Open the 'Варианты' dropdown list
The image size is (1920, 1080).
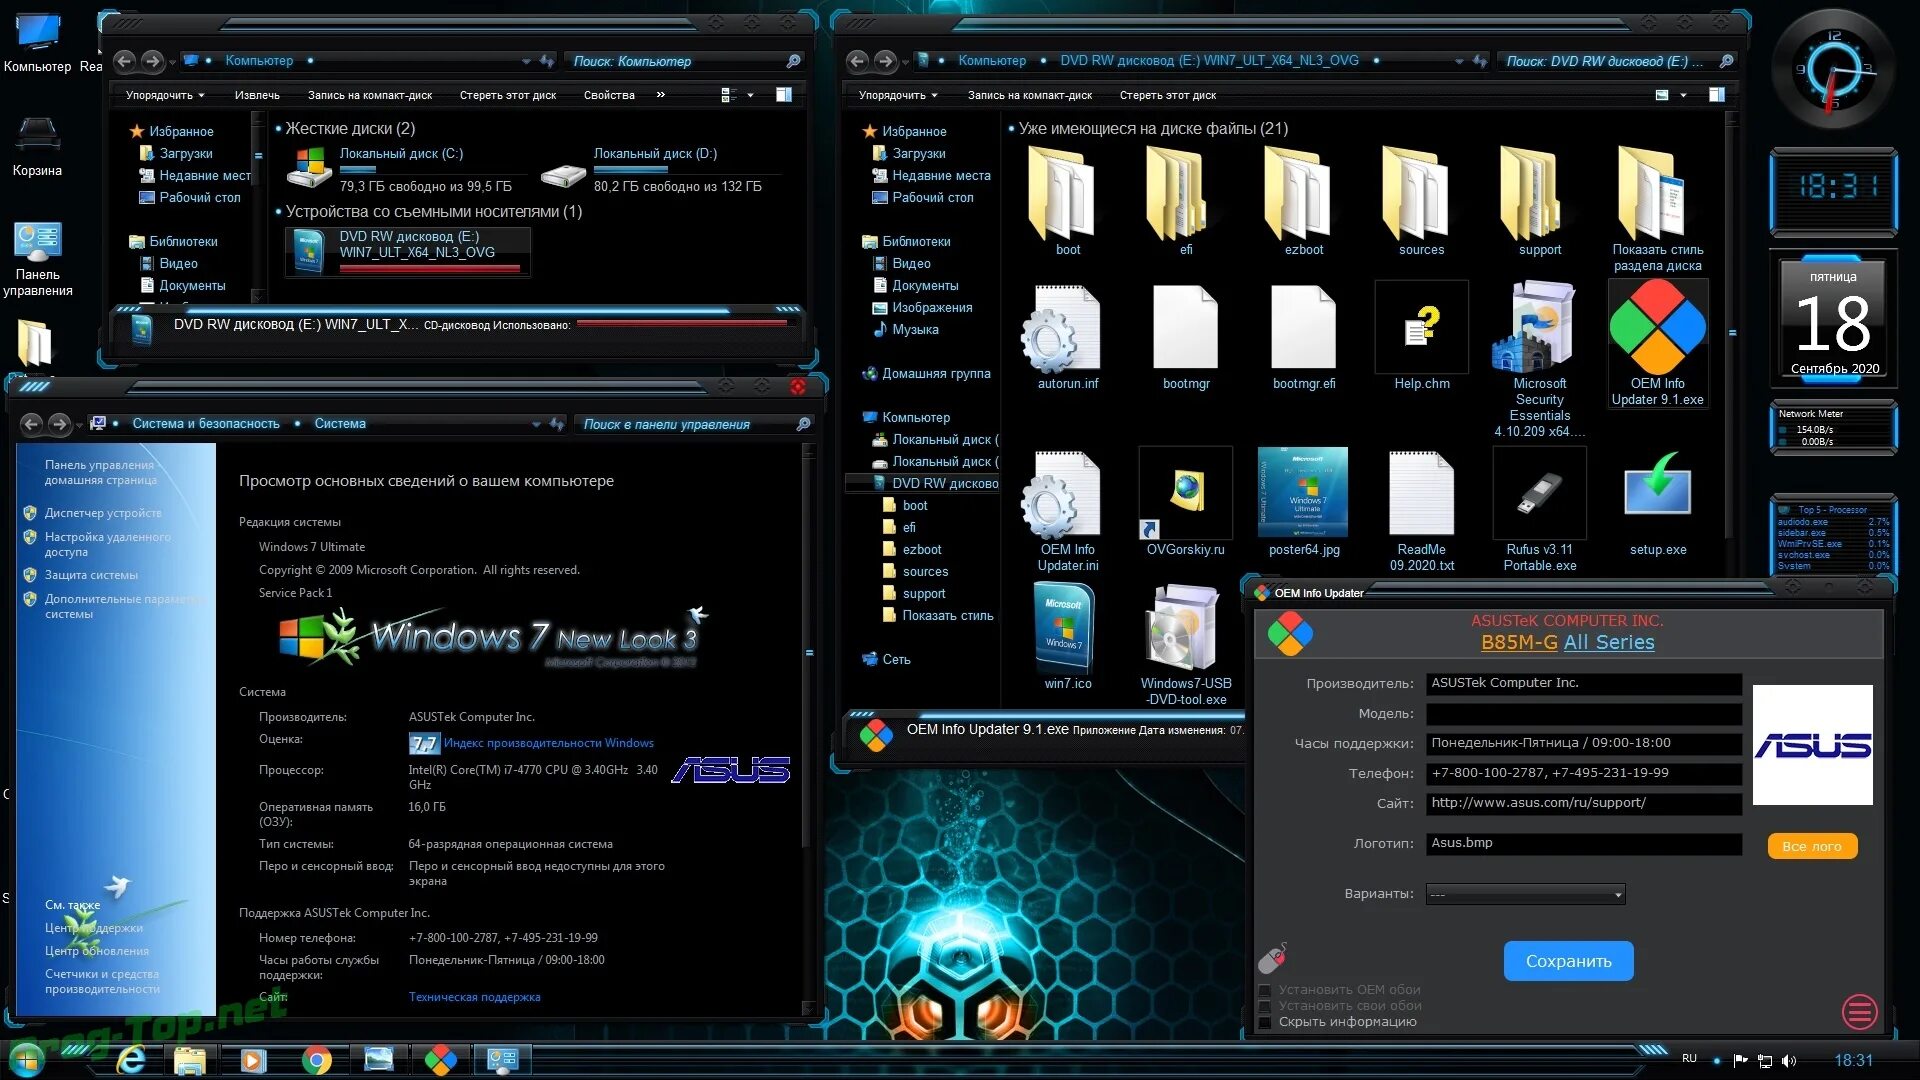(x=1525, y=894)
